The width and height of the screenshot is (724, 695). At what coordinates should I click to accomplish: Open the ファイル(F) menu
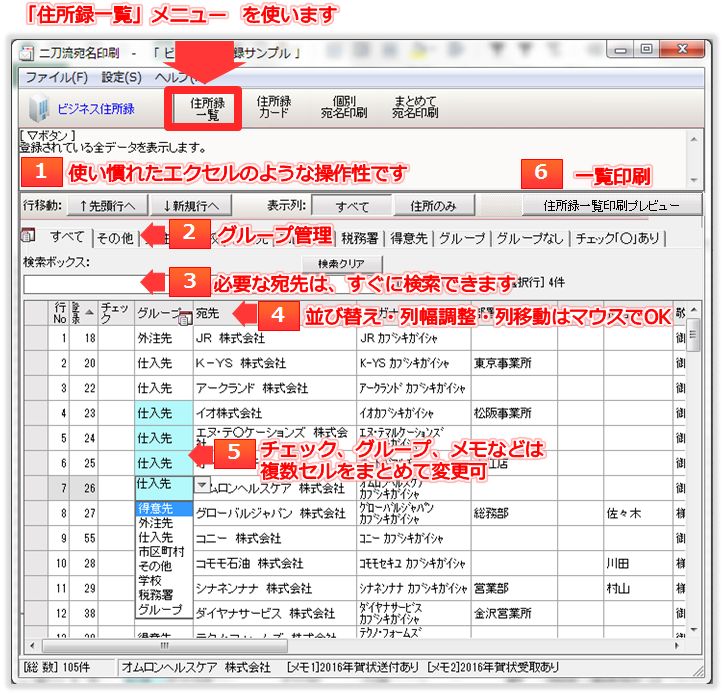click(x=56, y=77)
